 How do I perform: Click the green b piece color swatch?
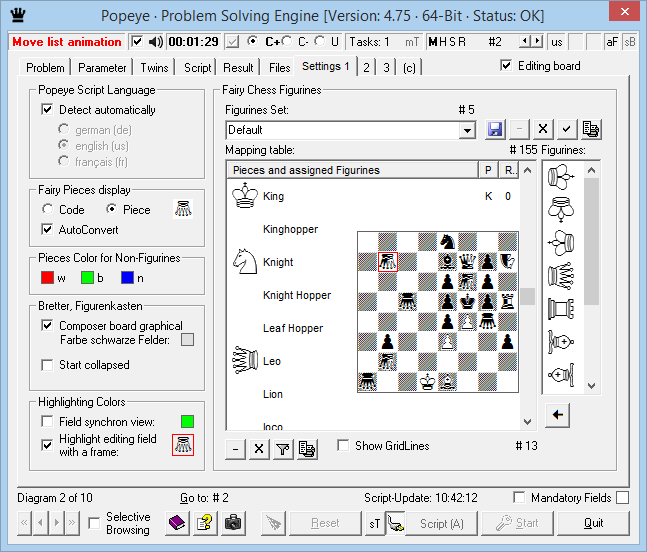pos(87,278)
